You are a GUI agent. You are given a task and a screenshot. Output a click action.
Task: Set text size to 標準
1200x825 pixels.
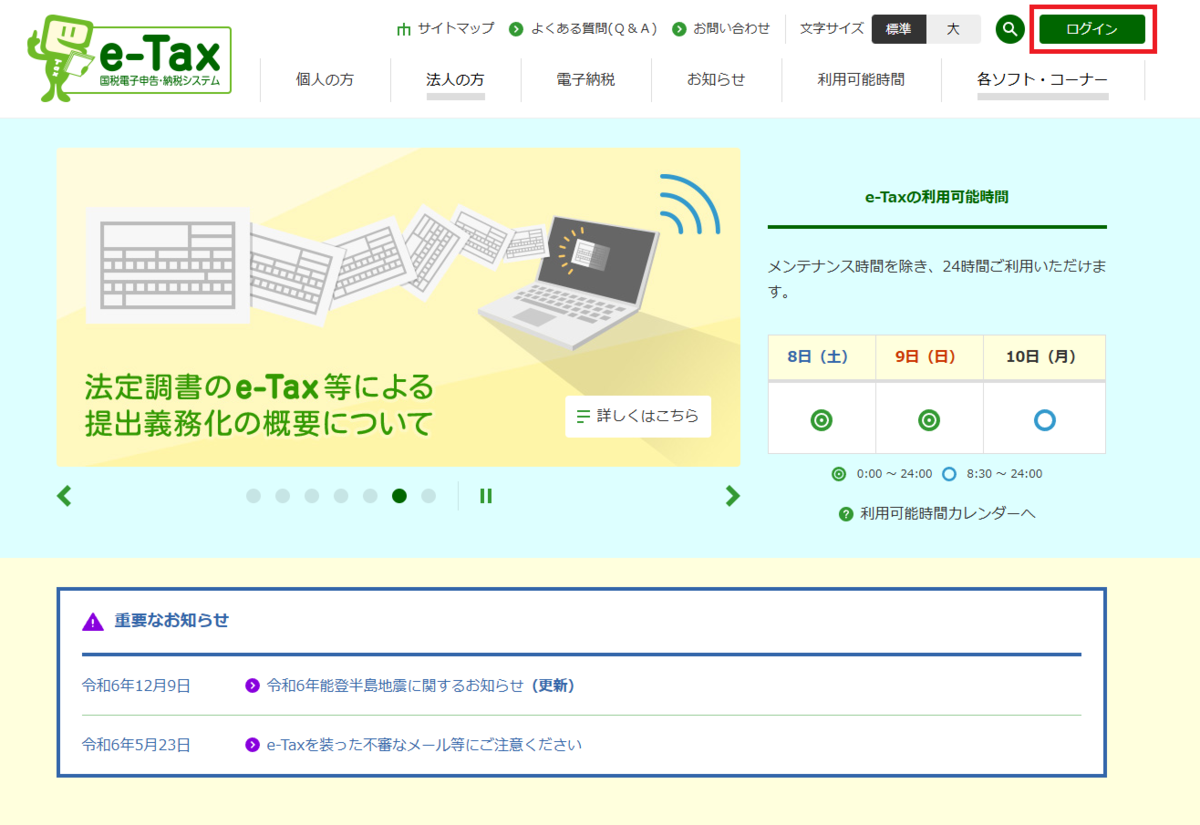(899, 29)
